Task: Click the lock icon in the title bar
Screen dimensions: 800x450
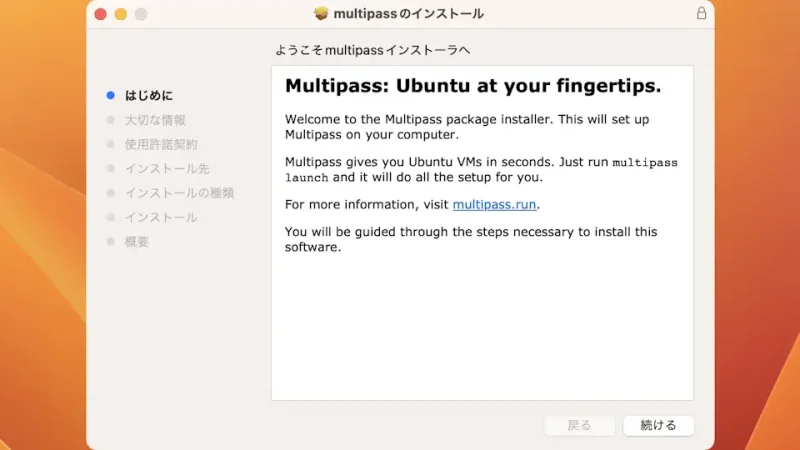Action: [x=700, y=14]
